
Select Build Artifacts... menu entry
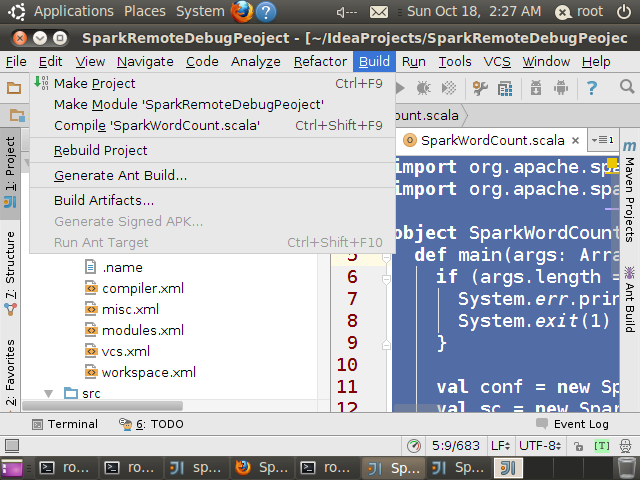[212, 200]
